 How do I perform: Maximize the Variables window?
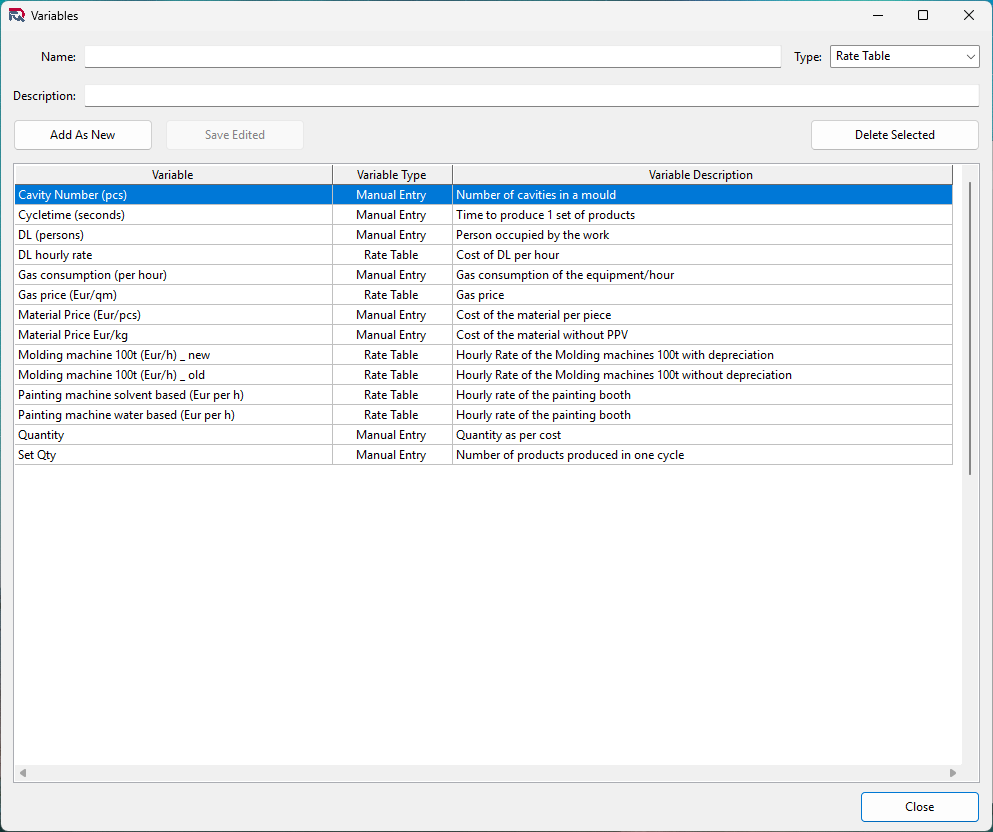pyautogui.click(x=923, y=15)
